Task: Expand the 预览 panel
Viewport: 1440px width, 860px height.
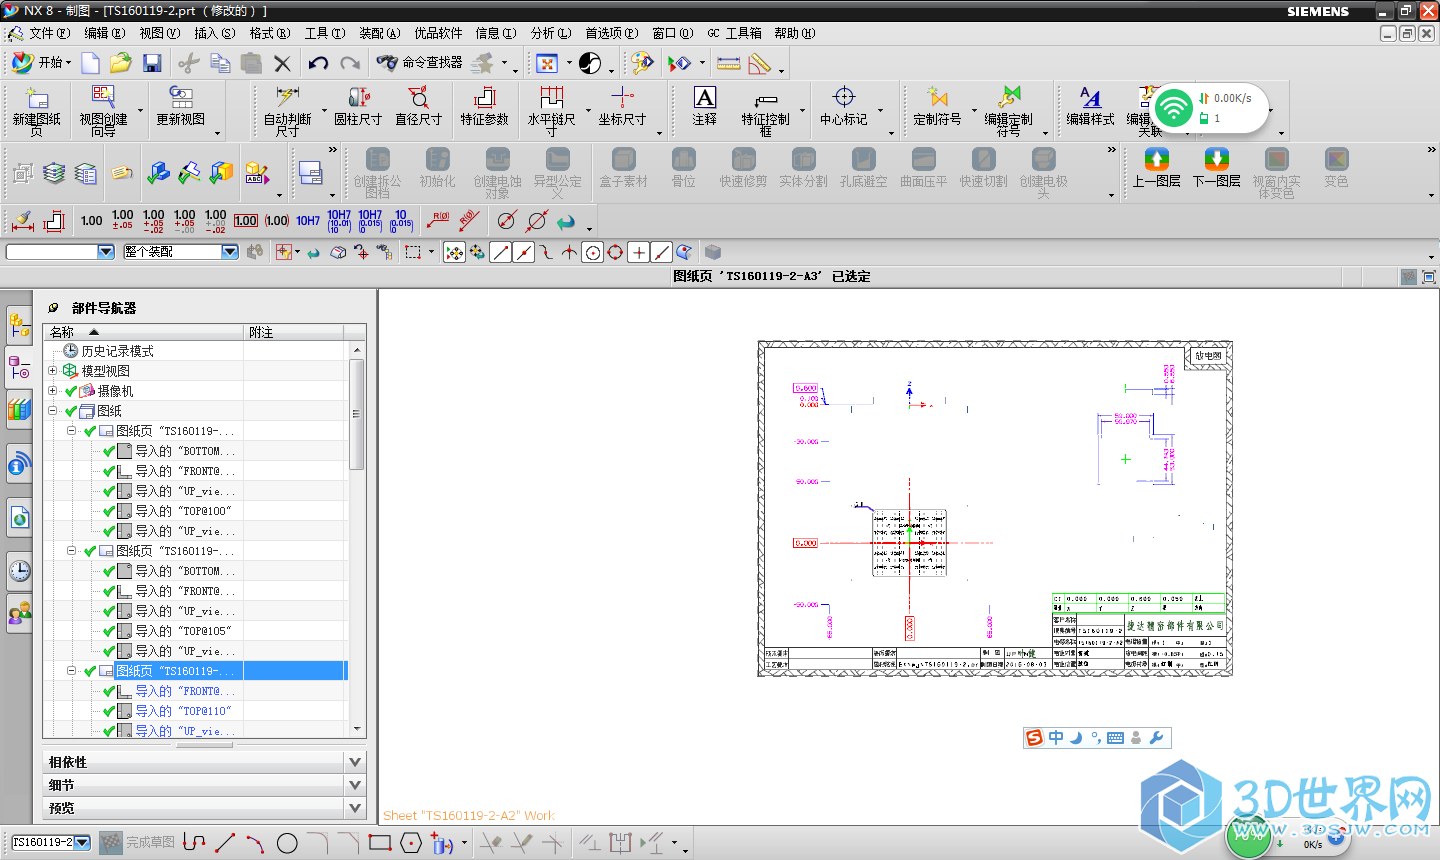Action: coord(354,808)
